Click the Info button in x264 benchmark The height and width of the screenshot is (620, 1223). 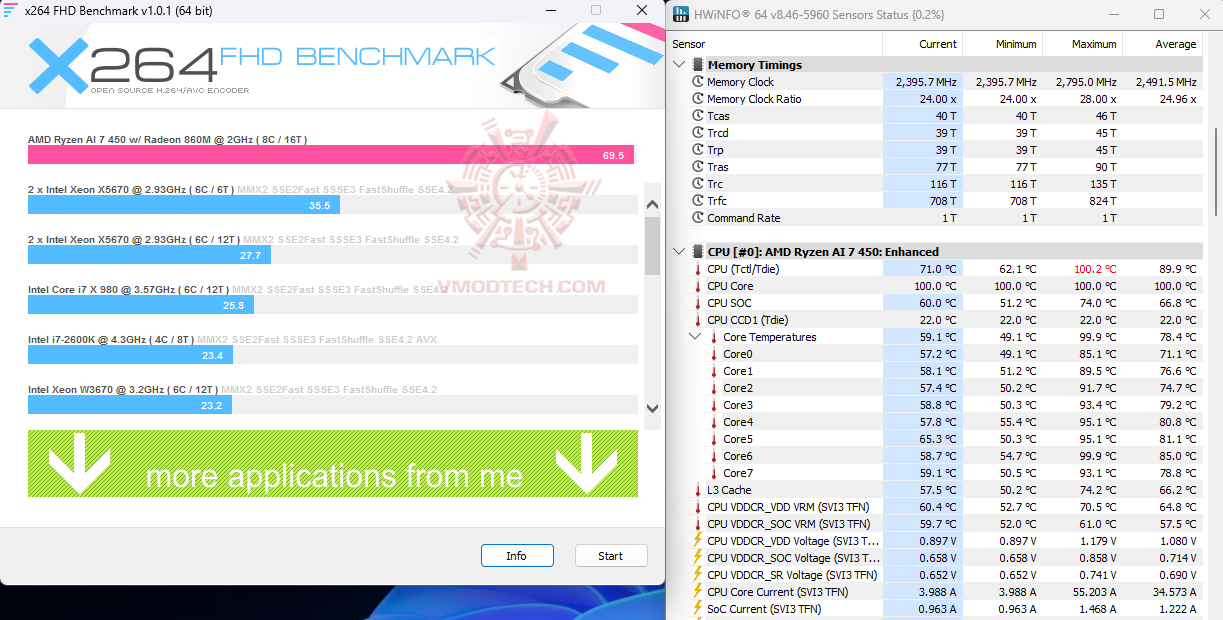tap(516, 556)
